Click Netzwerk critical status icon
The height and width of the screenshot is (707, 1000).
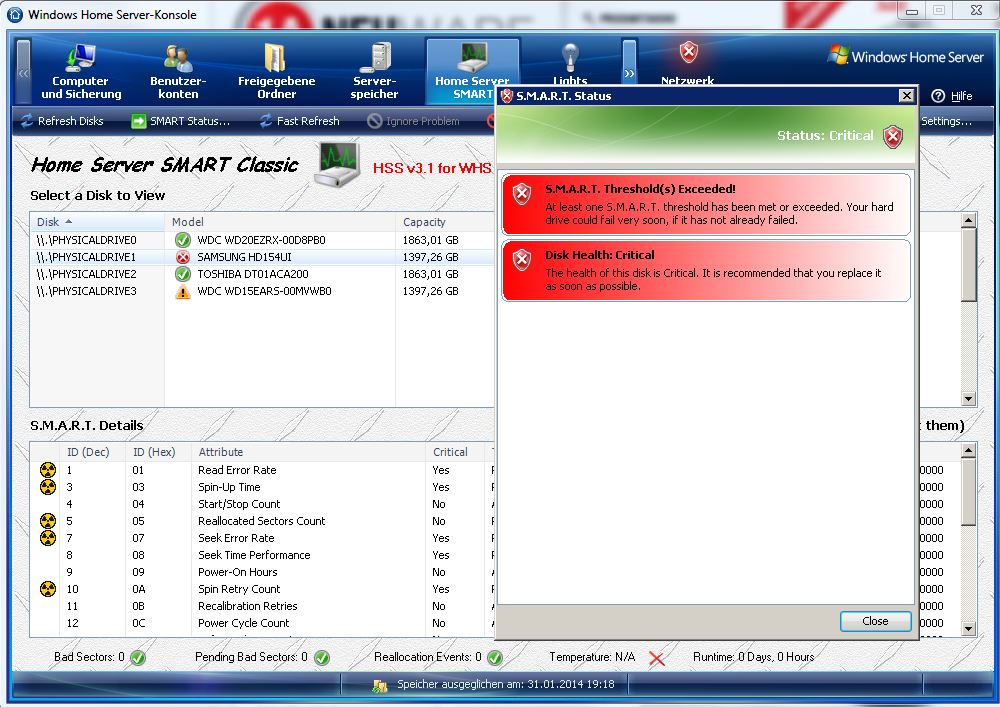[x=688, y=52]
